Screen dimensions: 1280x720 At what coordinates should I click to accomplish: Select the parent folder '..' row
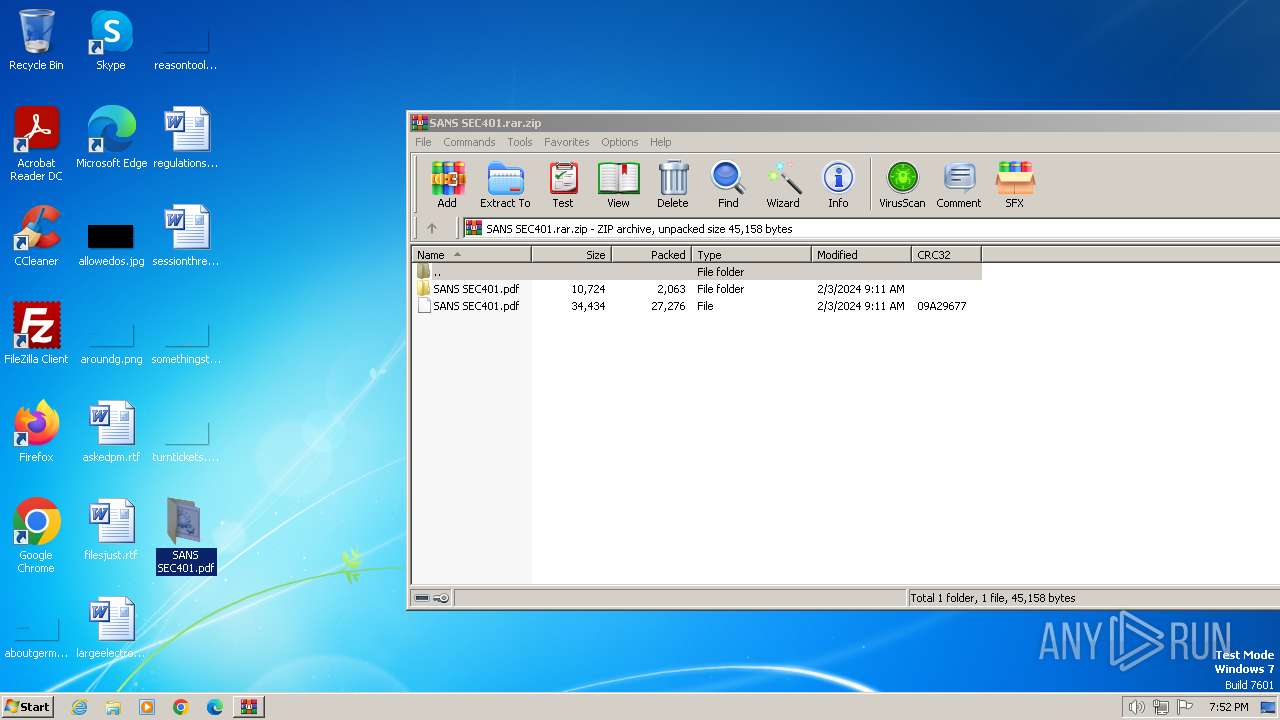coord(697,272)
